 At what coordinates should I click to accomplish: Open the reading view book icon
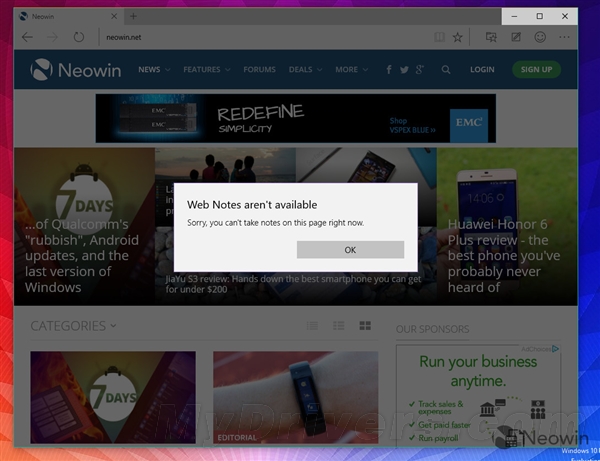click(x=439, y=37)
